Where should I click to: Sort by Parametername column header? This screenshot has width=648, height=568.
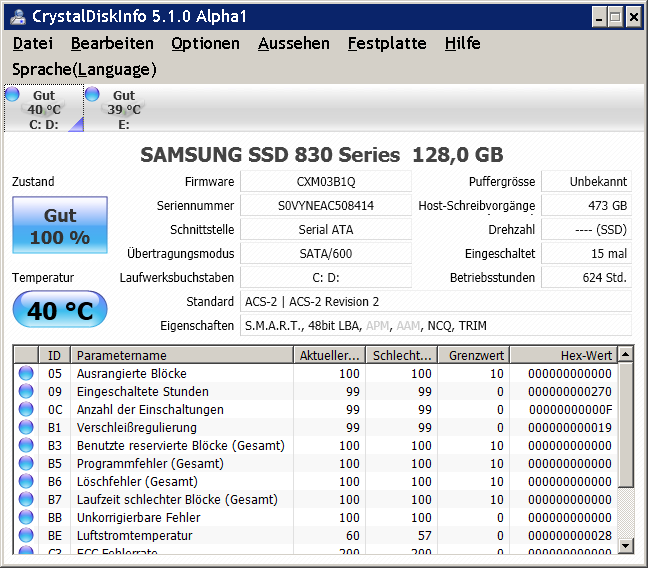tap(182, 355)
